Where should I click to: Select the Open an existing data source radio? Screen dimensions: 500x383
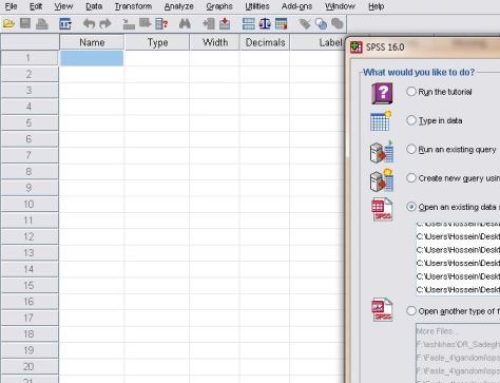pos(411,207)
